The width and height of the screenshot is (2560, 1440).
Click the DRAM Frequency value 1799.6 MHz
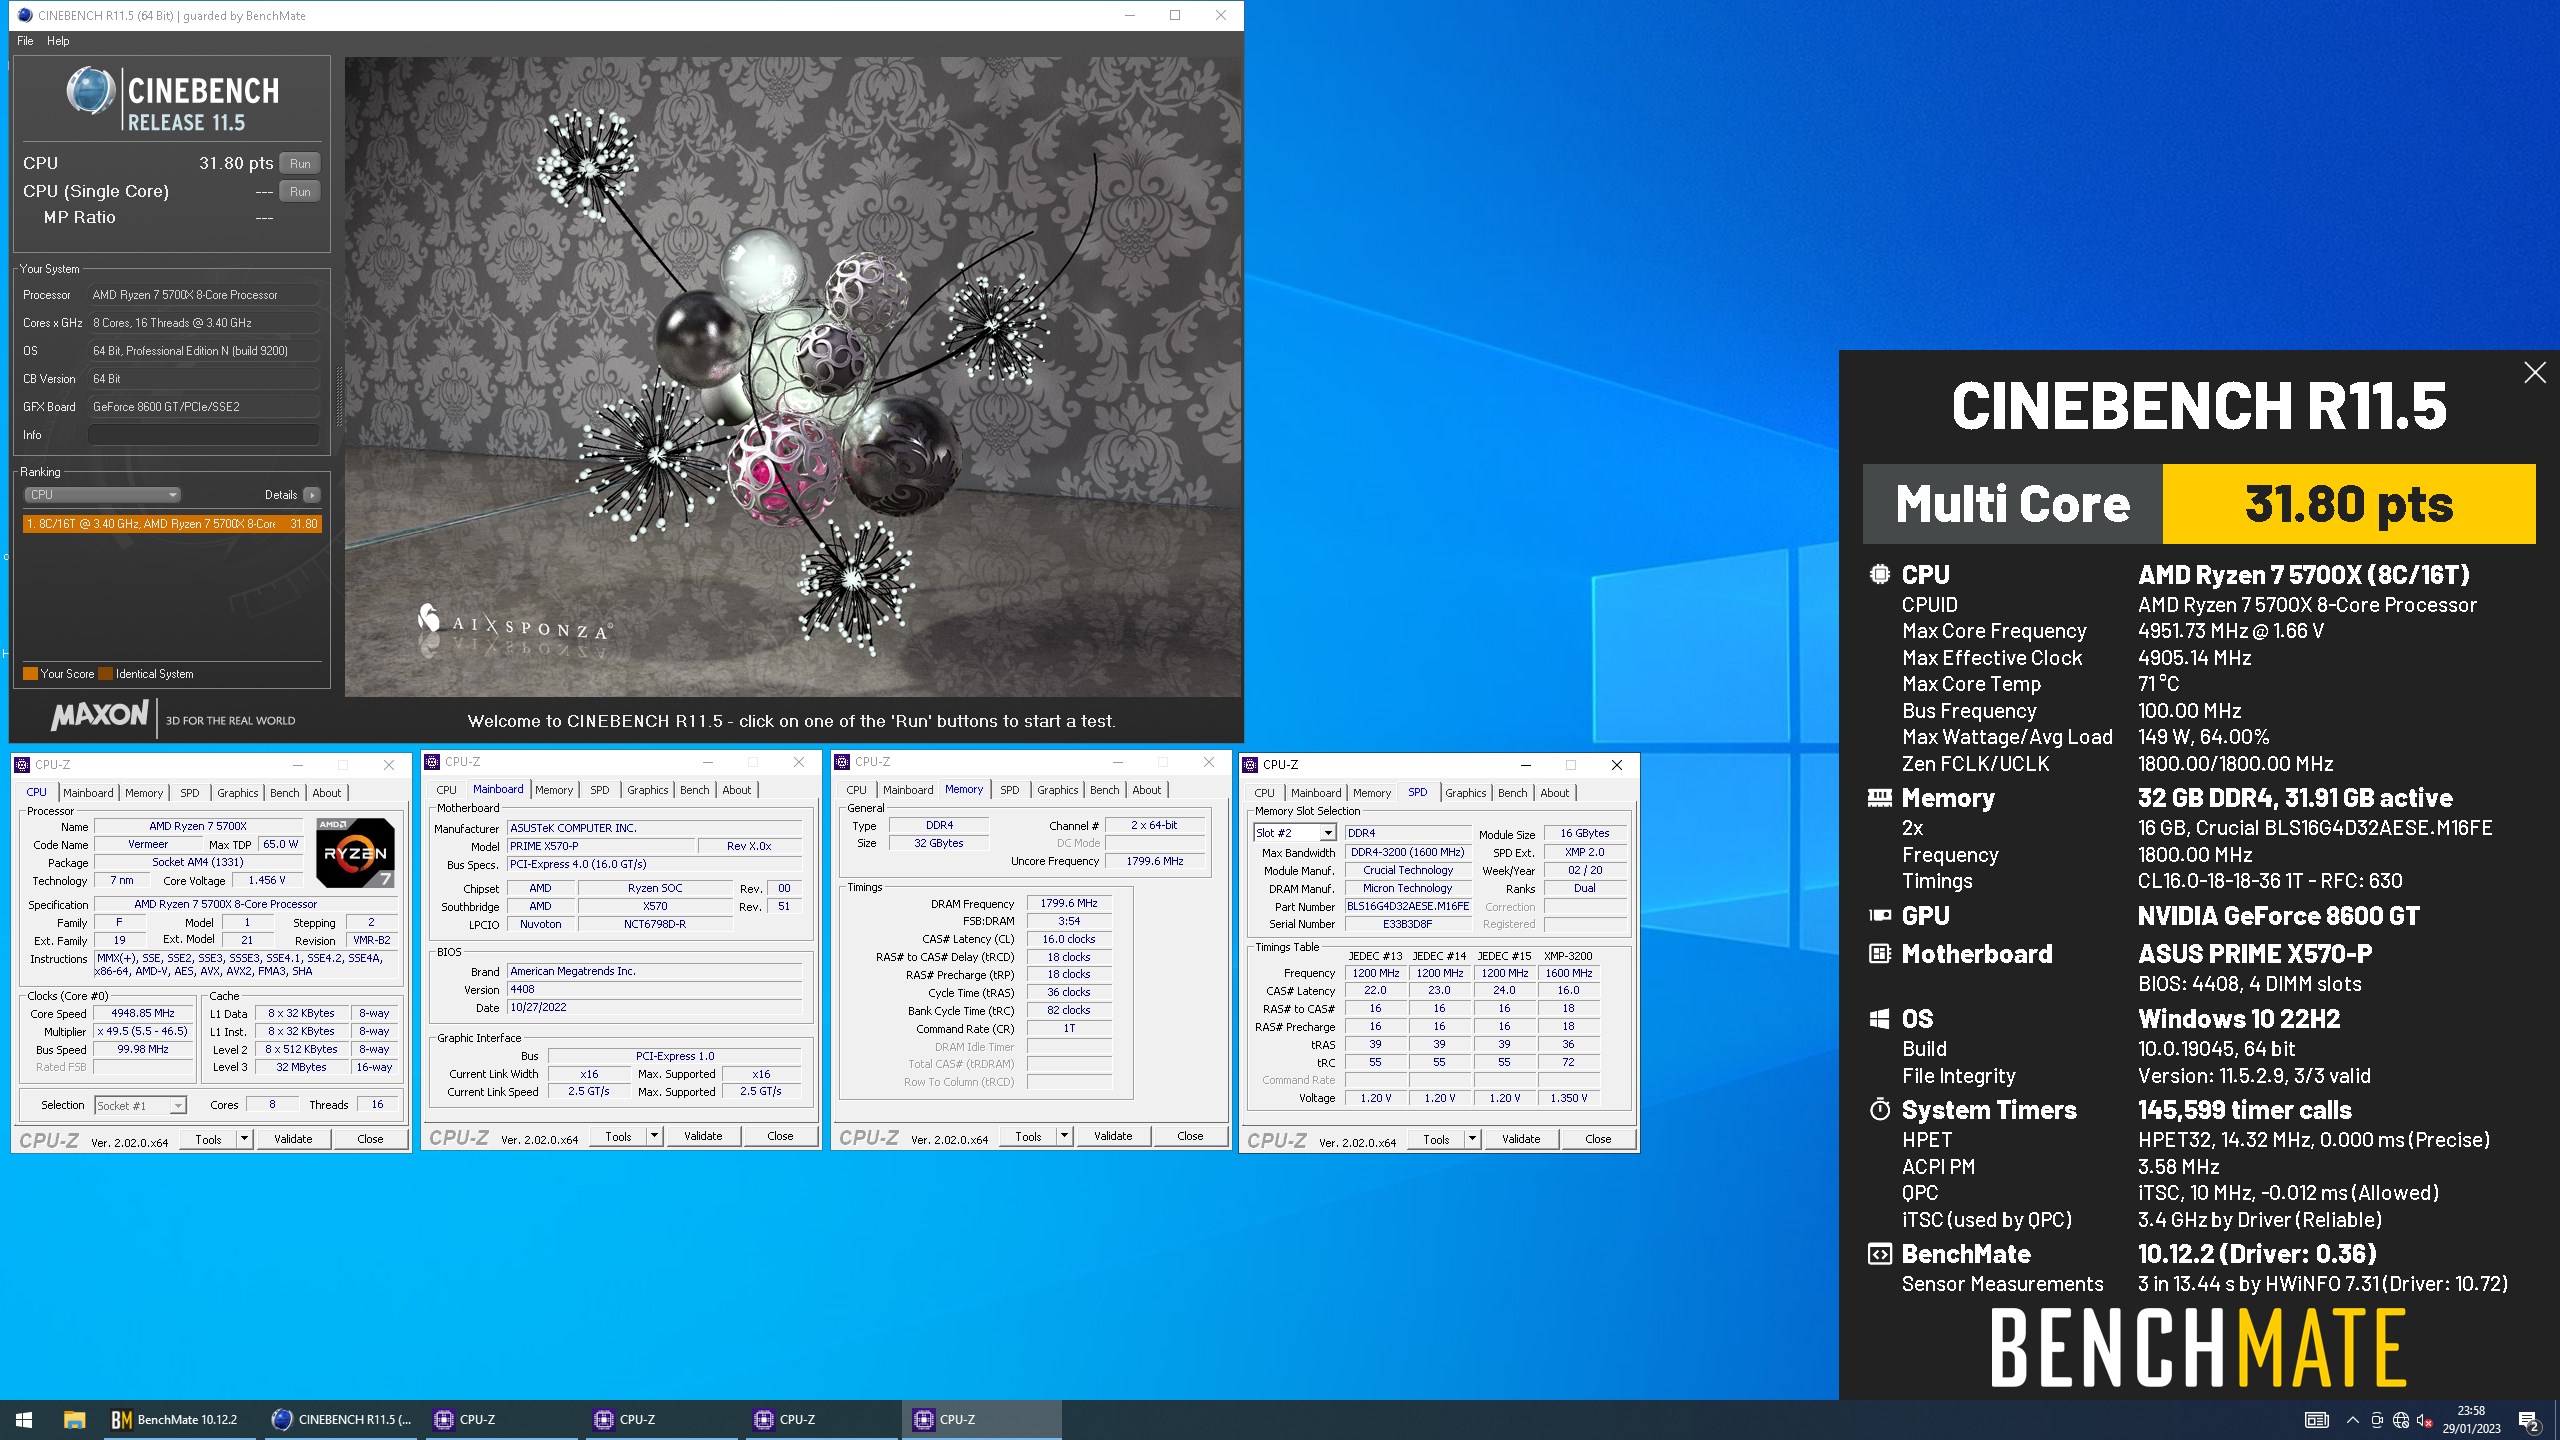[1069, 903]
